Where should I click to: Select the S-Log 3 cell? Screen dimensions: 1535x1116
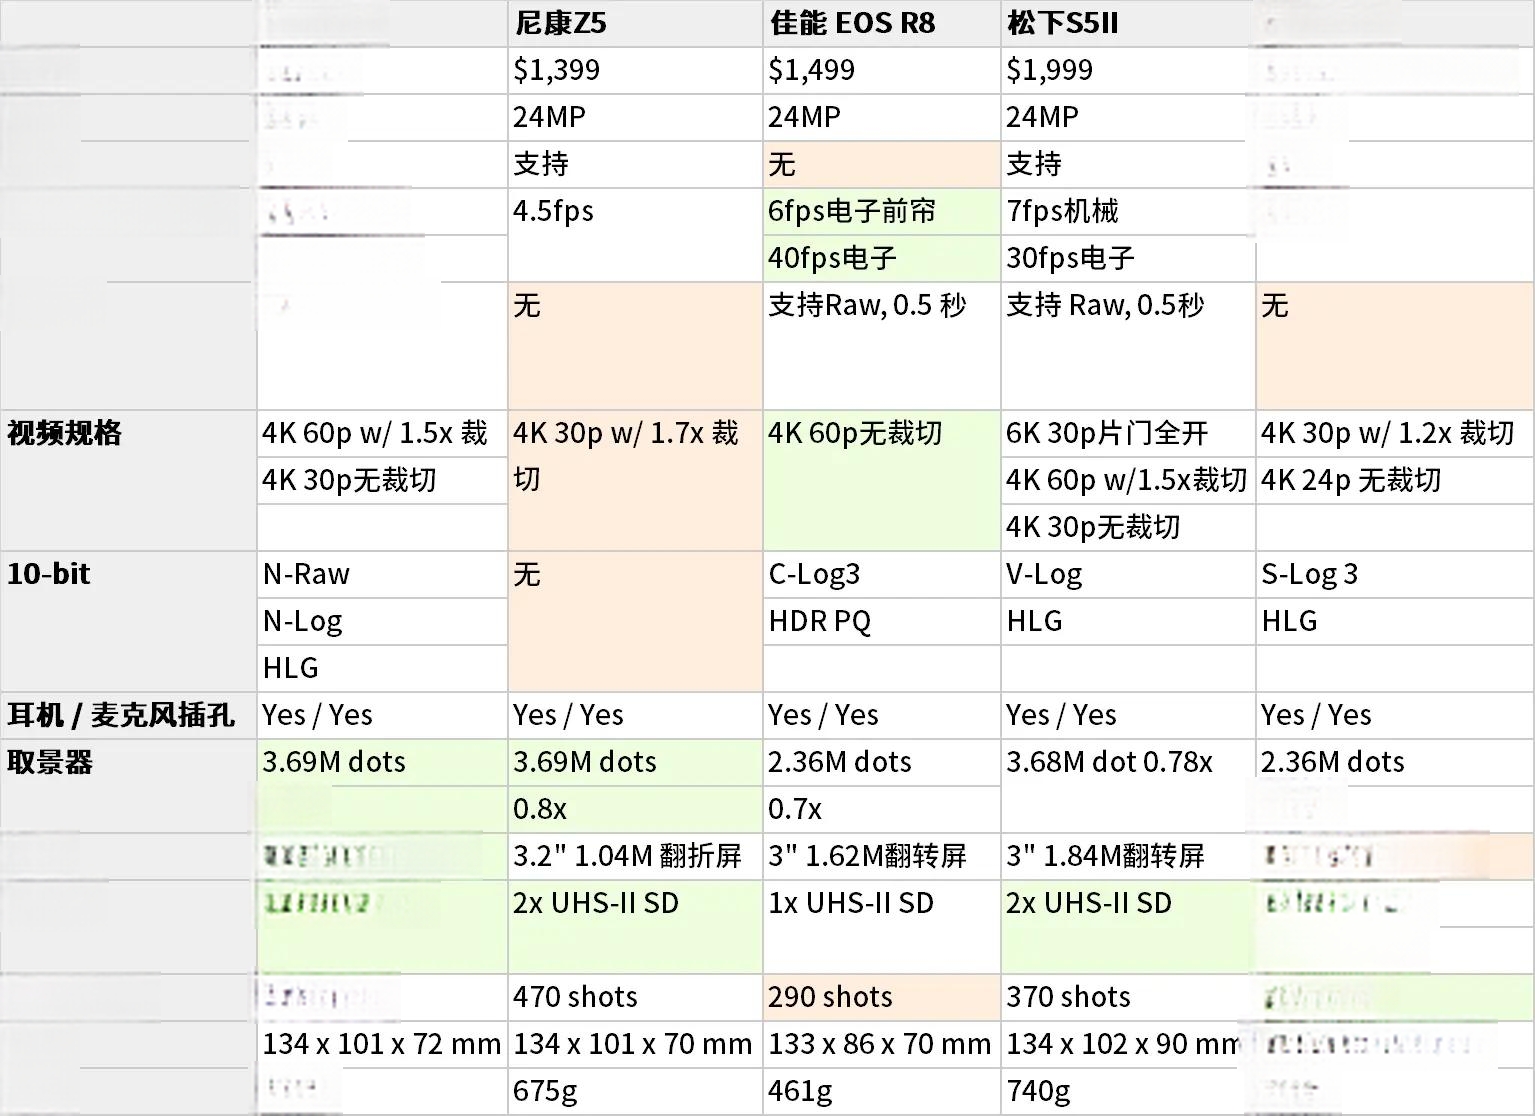coord(1394,574)
